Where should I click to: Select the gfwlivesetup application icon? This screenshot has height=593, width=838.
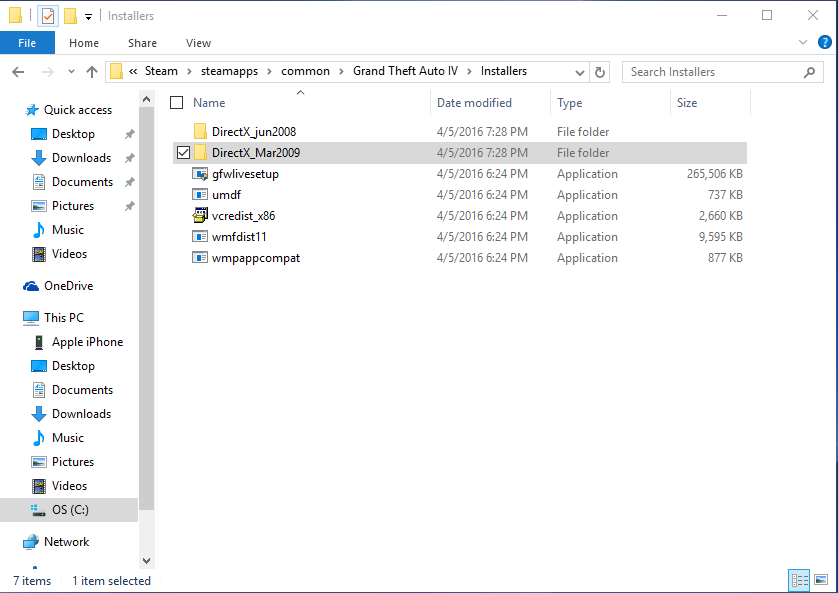pyautogui.click(x=200, y=174)
